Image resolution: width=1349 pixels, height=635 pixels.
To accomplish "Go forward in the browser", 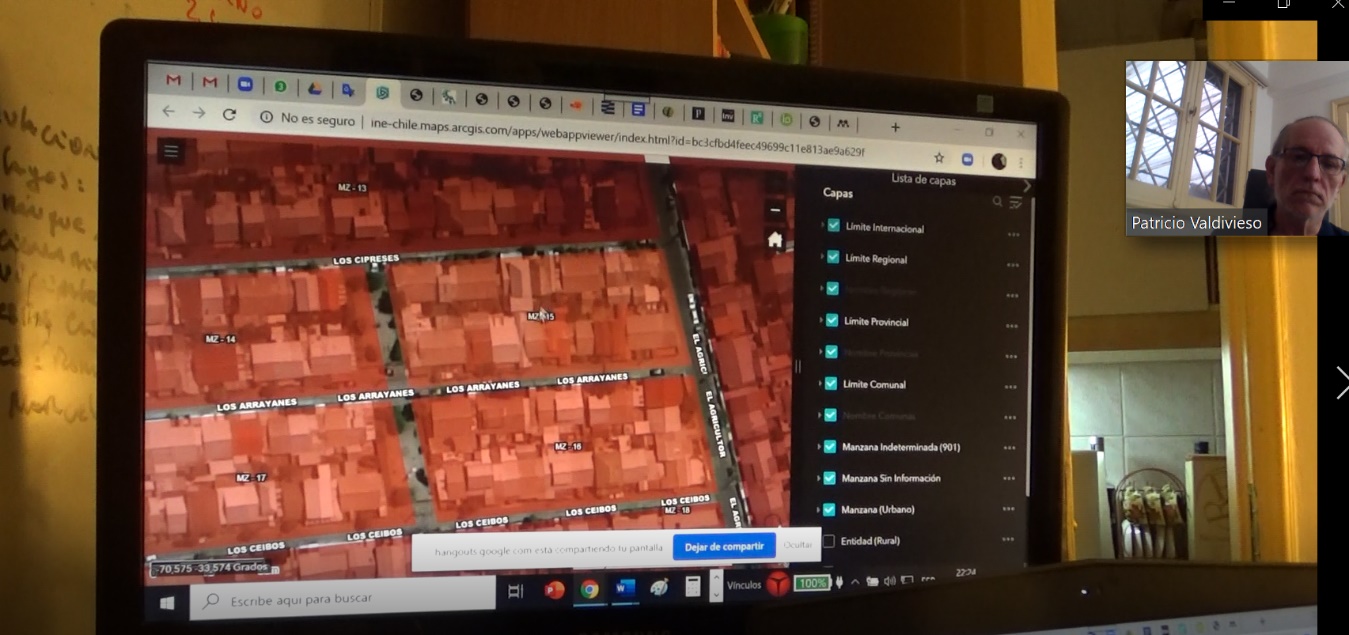I will point(198,113).
